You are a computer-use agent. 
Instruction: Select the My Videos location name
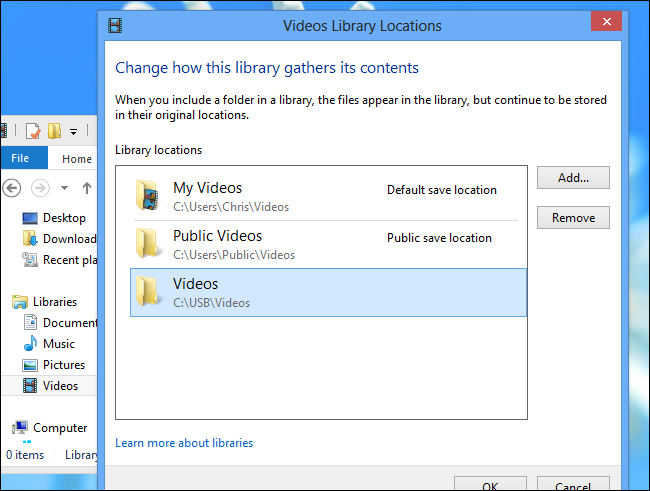pyautogui.click(x=208, y=188)
